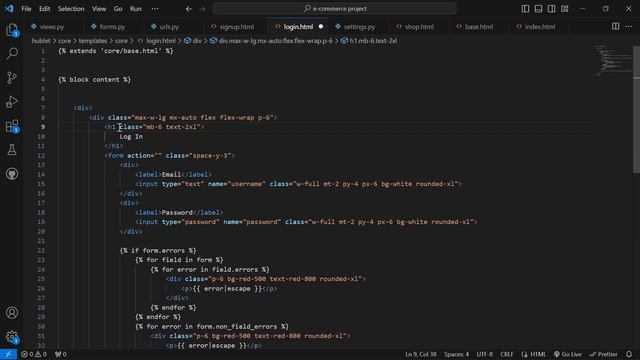Open the Run menu
The width and height of the screenshot is (640, 360).
pyautogui.click(x=136, y=9)
